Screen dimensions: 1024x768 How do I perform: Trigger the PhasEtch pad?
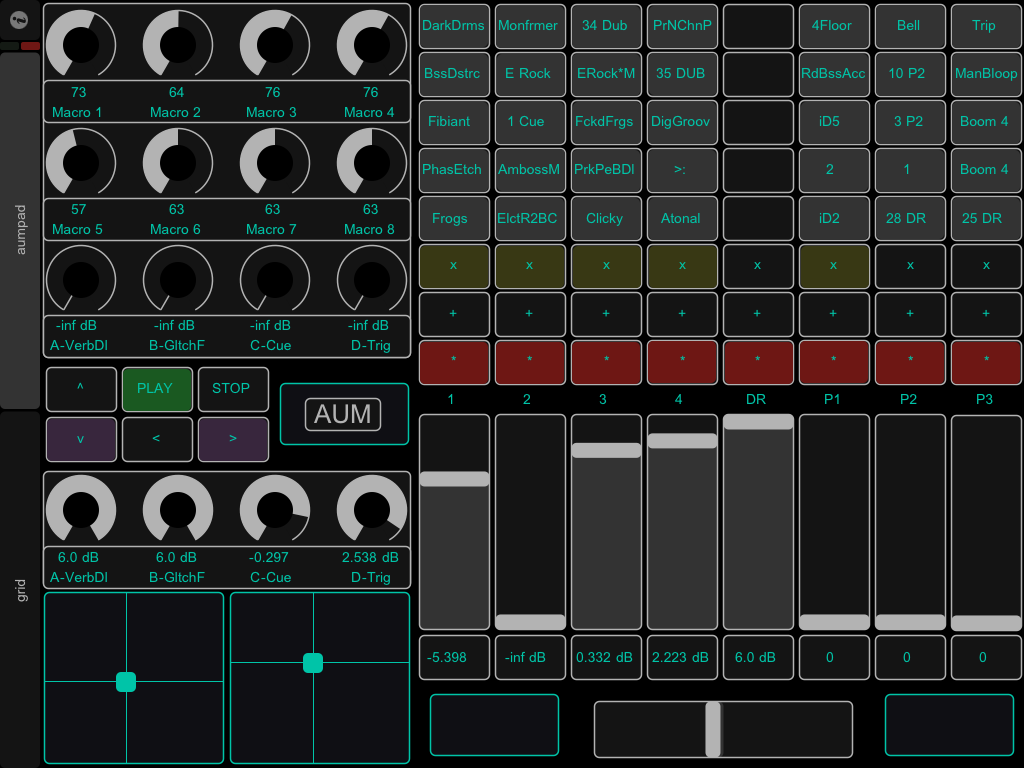point(454,170)
